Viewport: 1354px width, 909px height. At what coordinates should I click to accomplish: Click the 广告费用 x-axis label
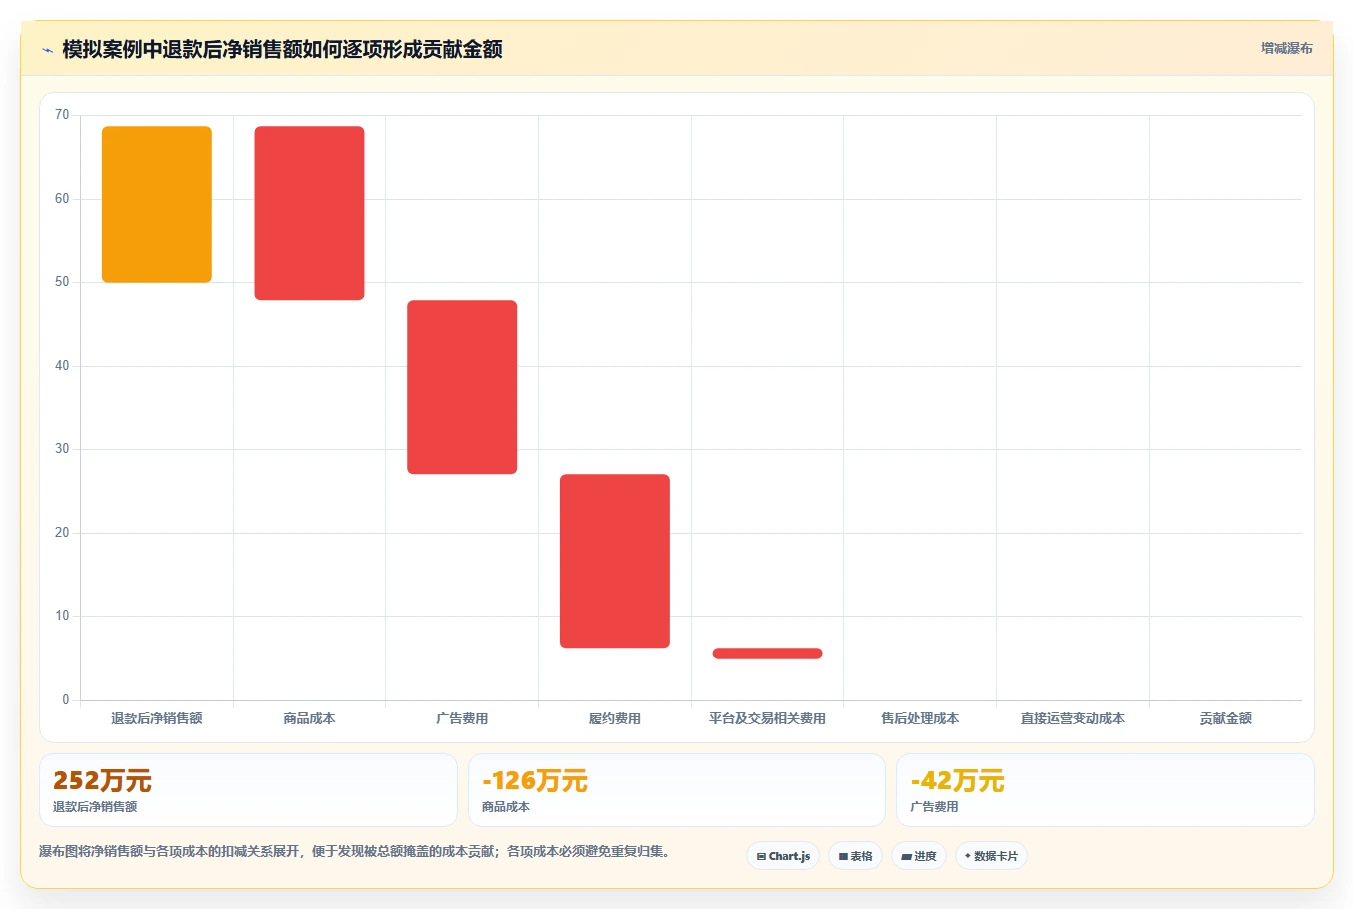[462, 718]
